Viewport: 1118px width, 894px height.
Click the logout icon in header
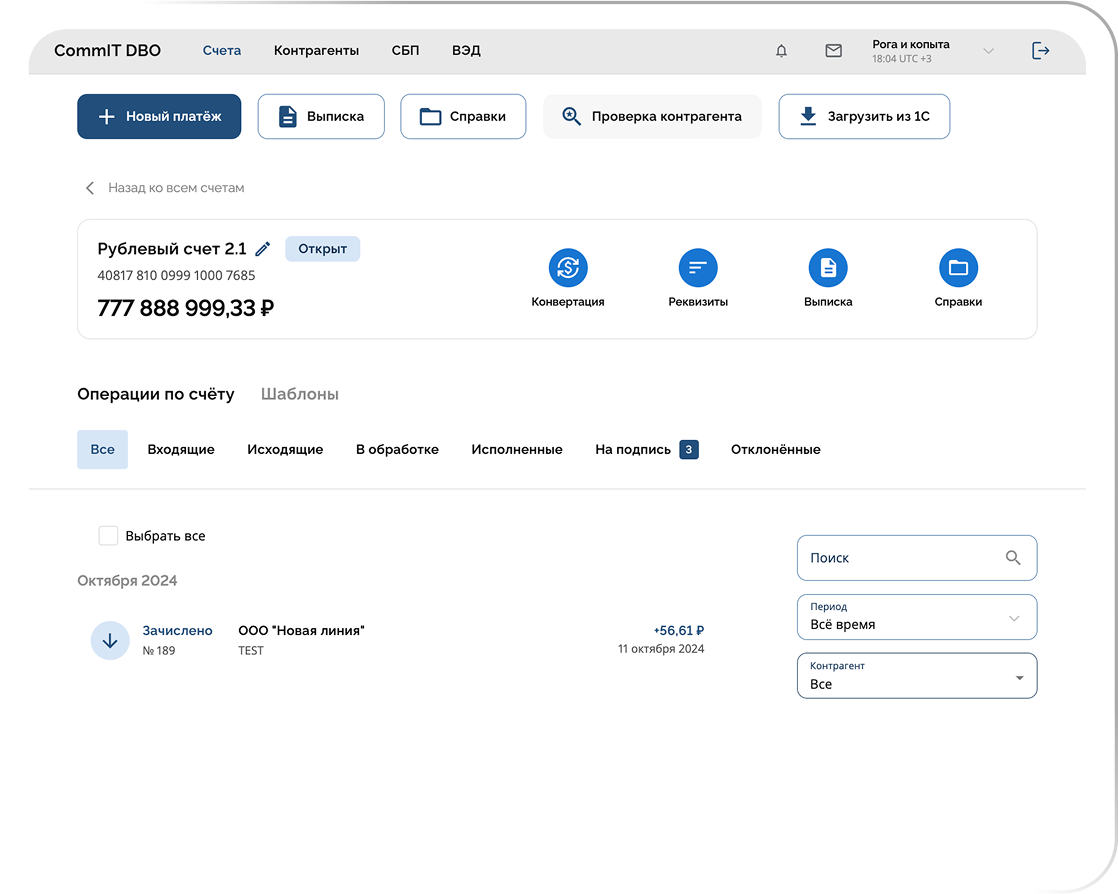pos(1041,51)
